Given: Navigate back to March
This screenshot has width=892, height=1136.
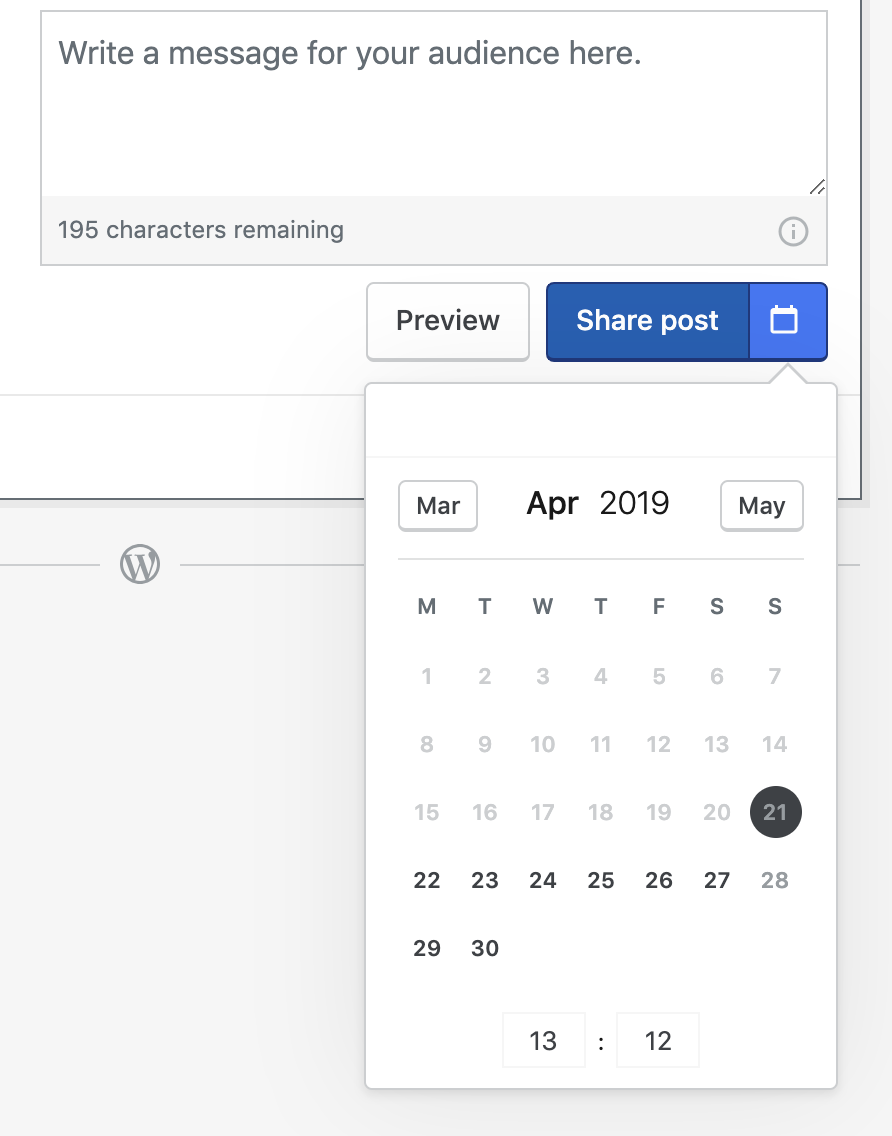Looking at the screenshot, I should pos(437,505).
